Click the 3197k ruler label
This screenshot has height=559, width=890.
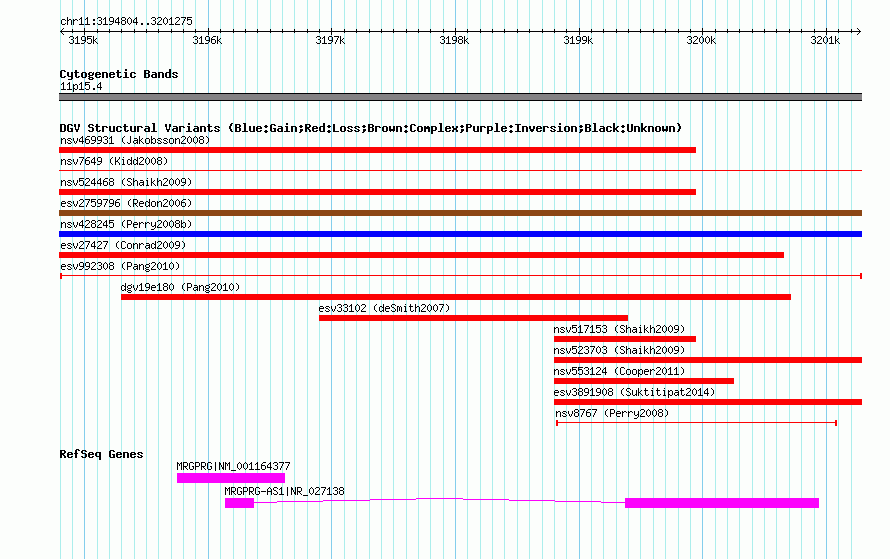[330, 40]
